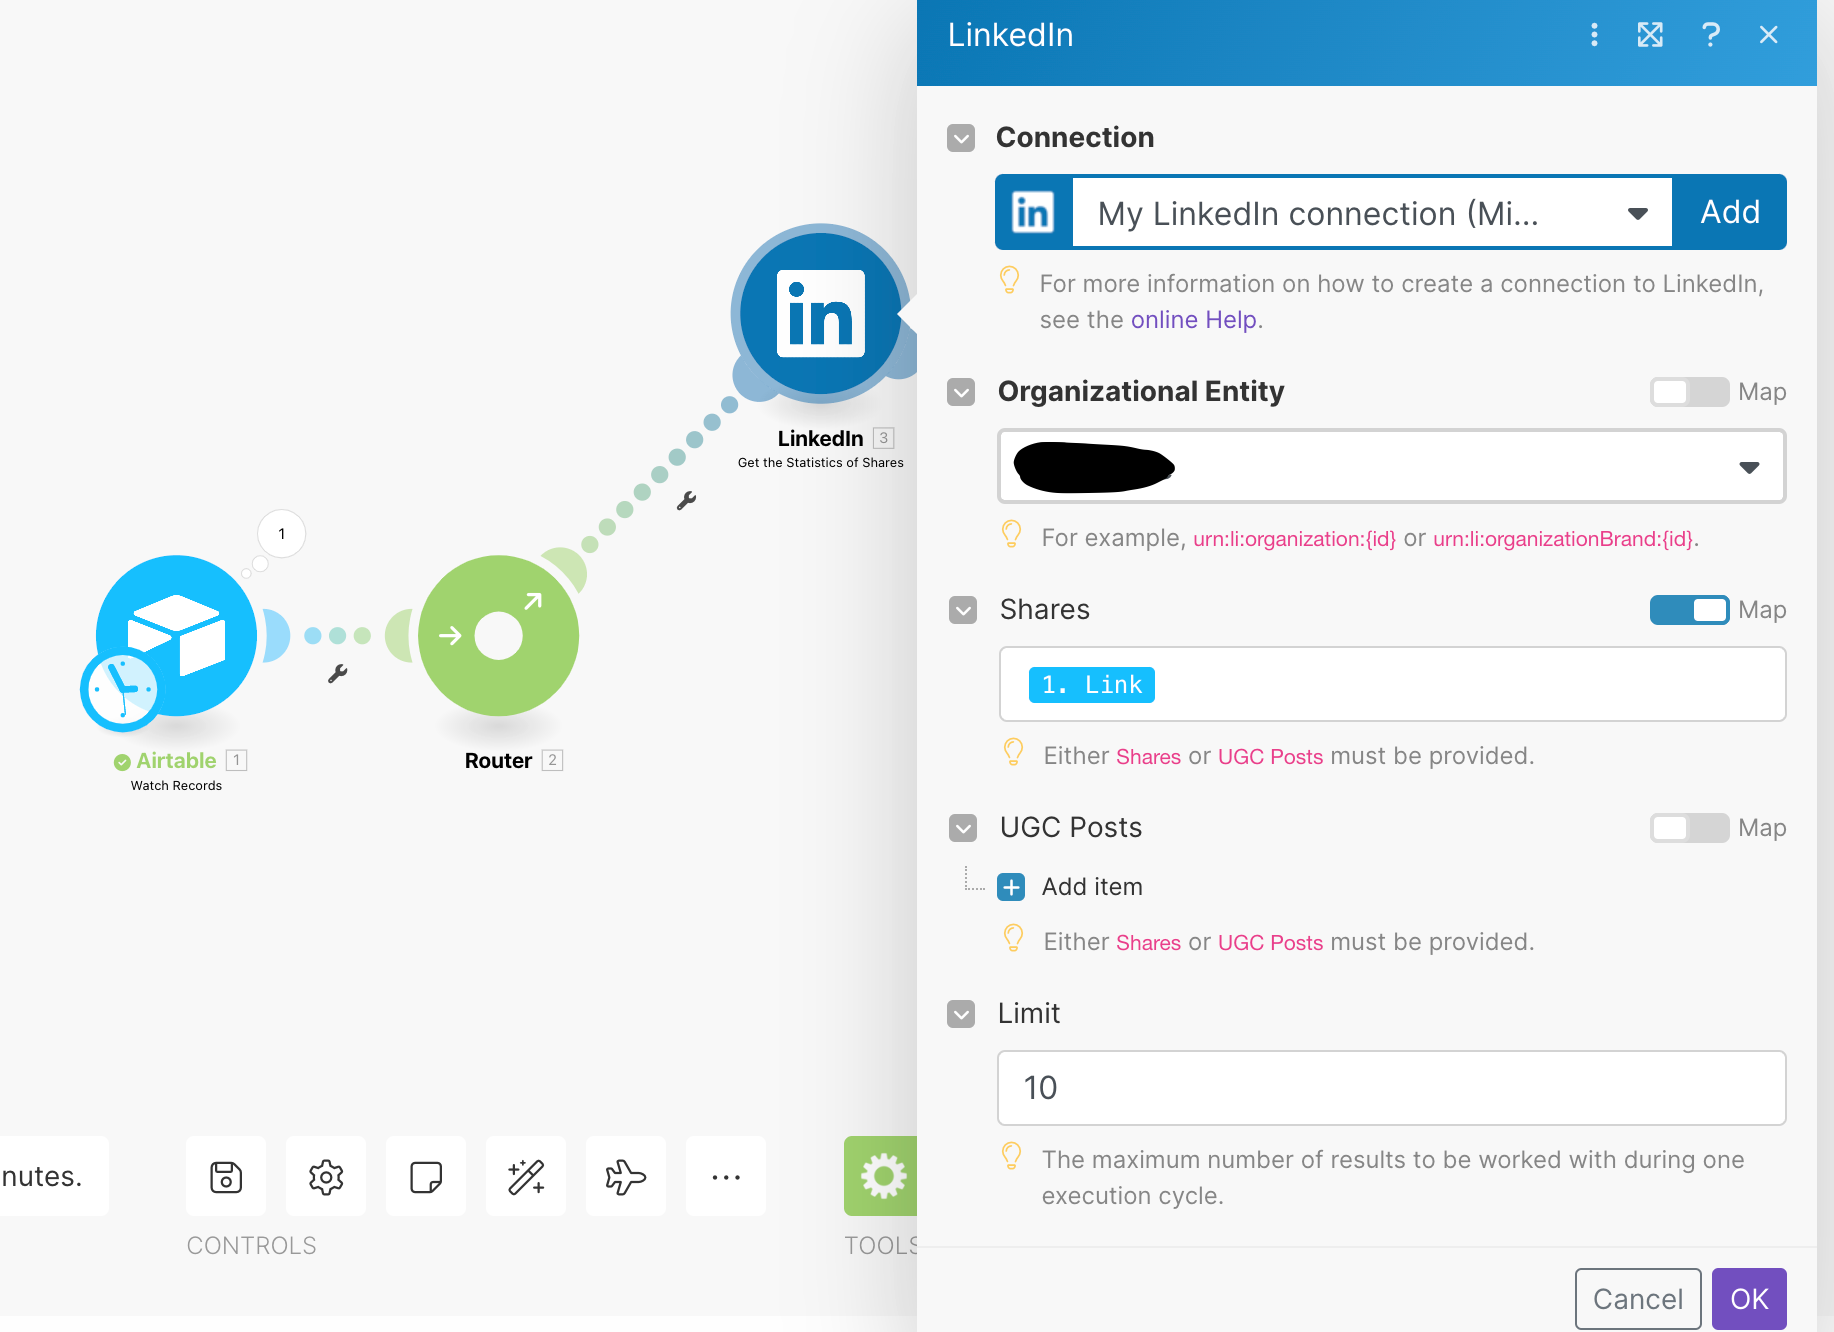Toggle Map switch for UGC Posts
The height and width of the screenshot is (1332, 1834).
pyautogui.click(x=1689, y=828)
